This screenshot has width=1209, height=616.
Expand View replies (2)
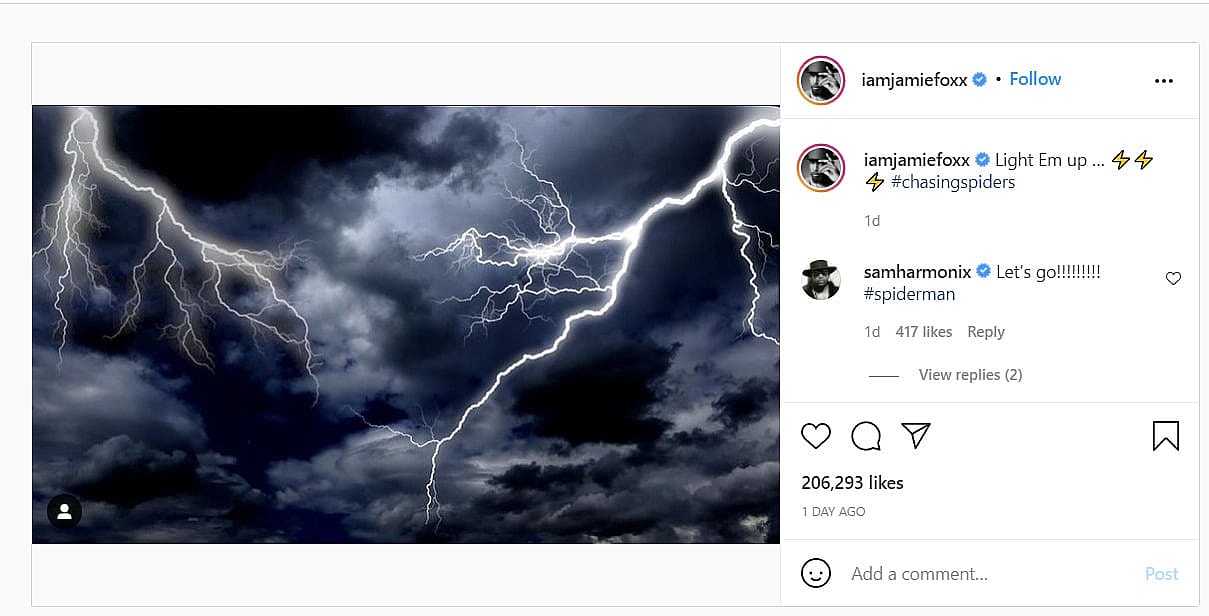point(970,375)
